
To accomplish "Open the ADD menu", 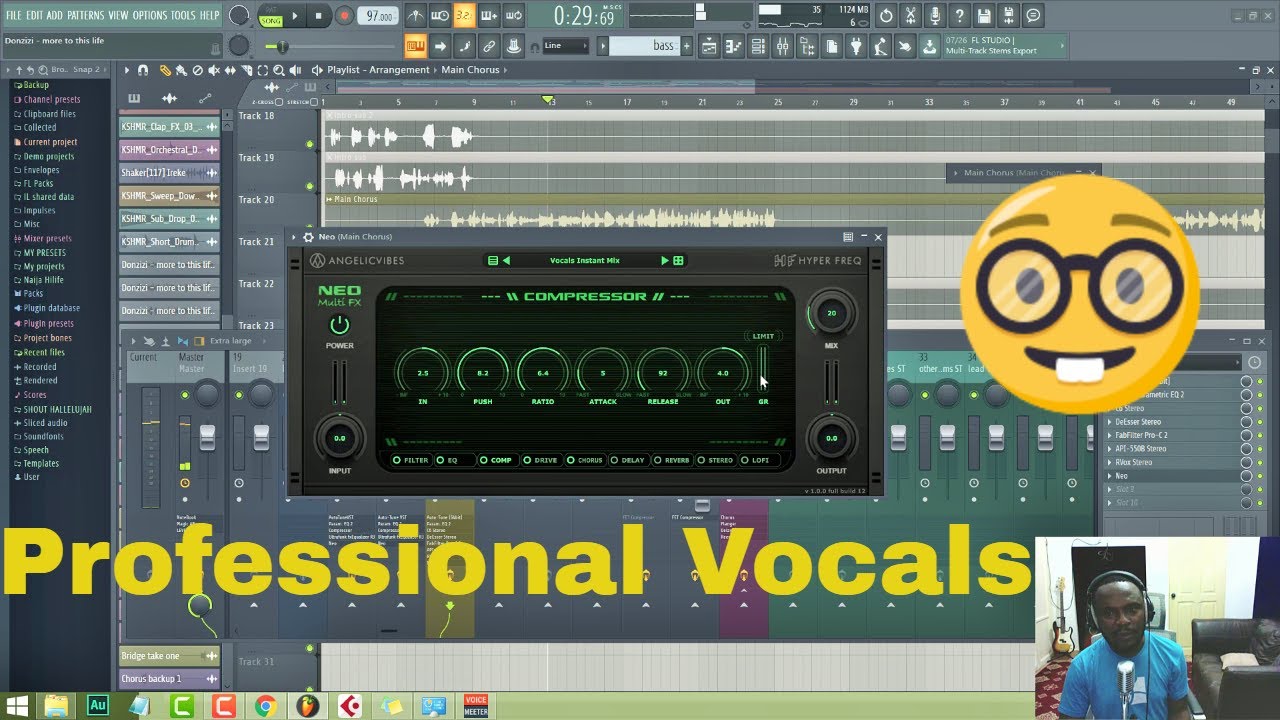I will pos(54,16).
